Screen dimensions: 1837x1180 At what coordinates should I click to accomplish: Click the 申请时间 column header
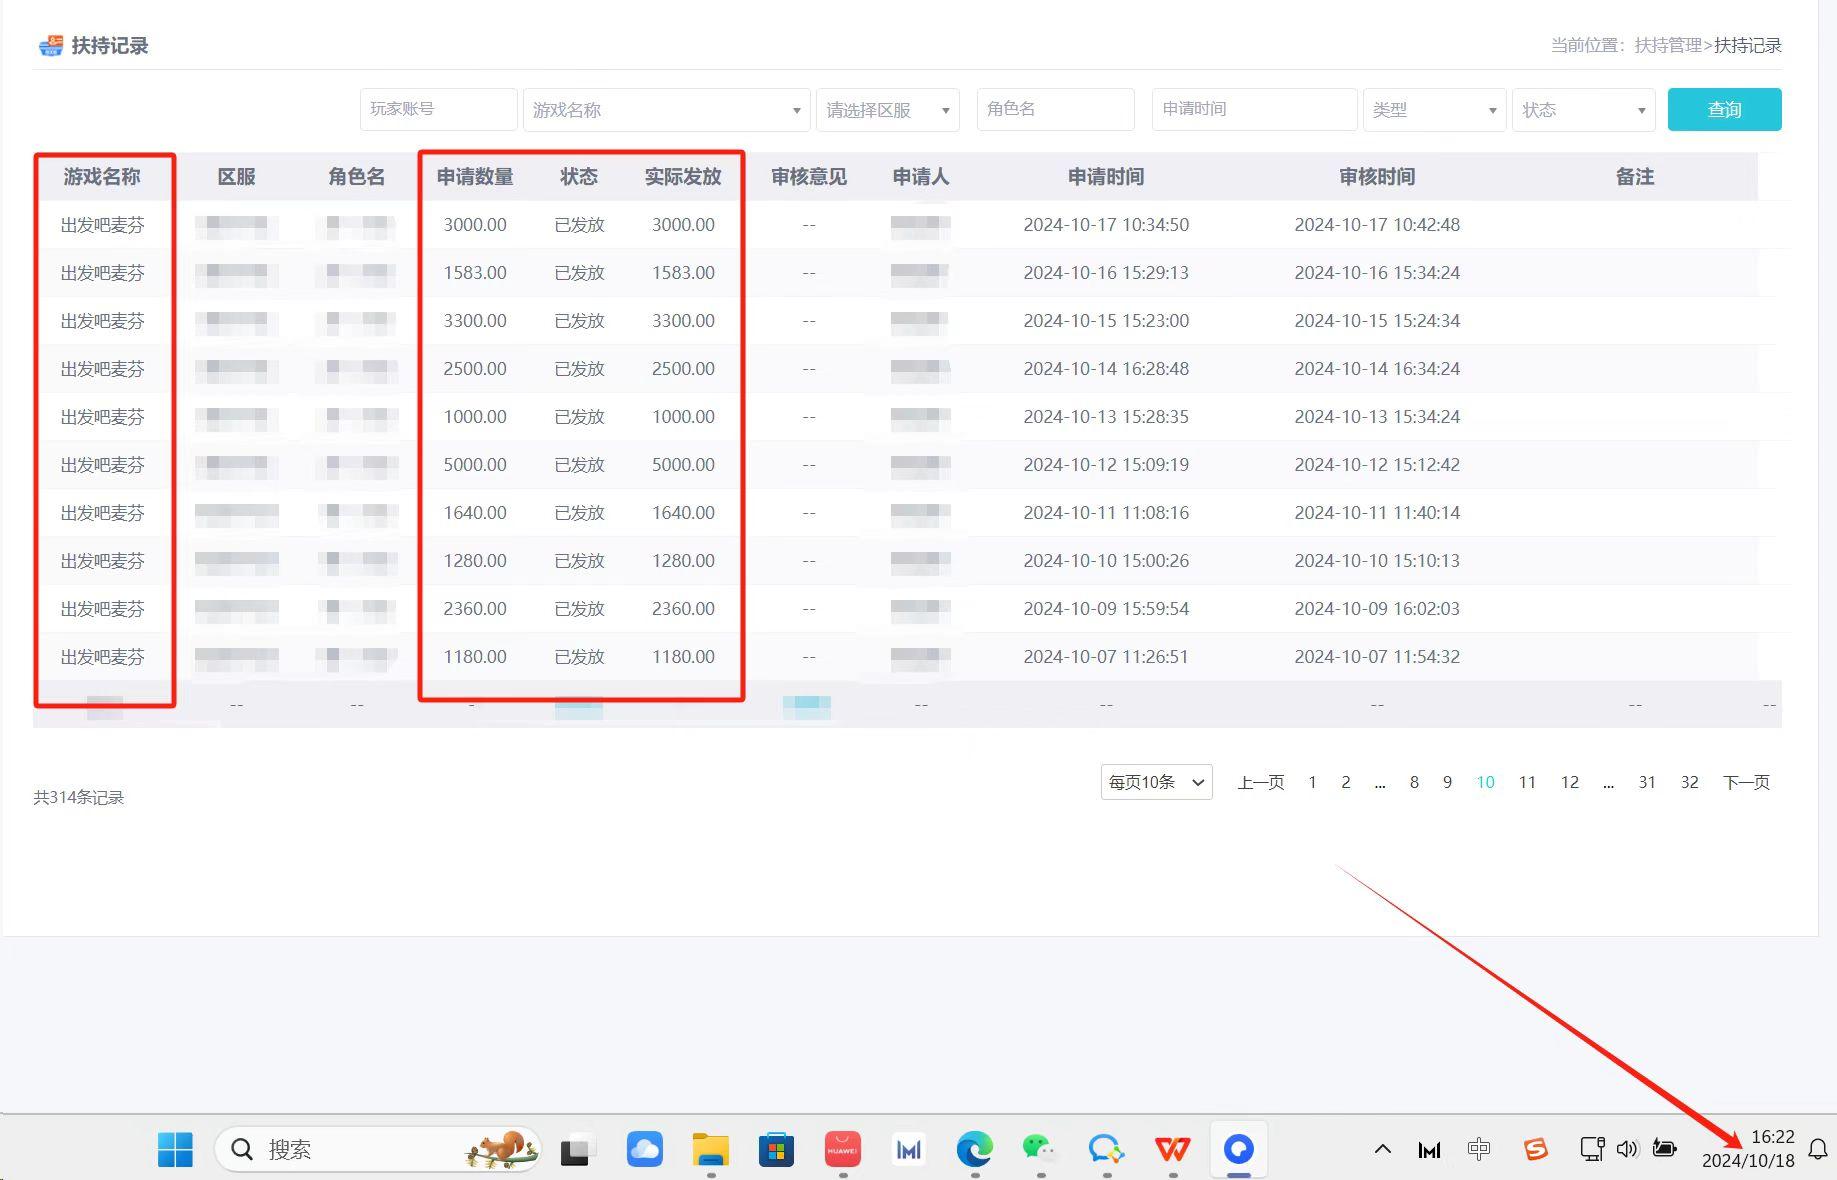pos(1106,177)
